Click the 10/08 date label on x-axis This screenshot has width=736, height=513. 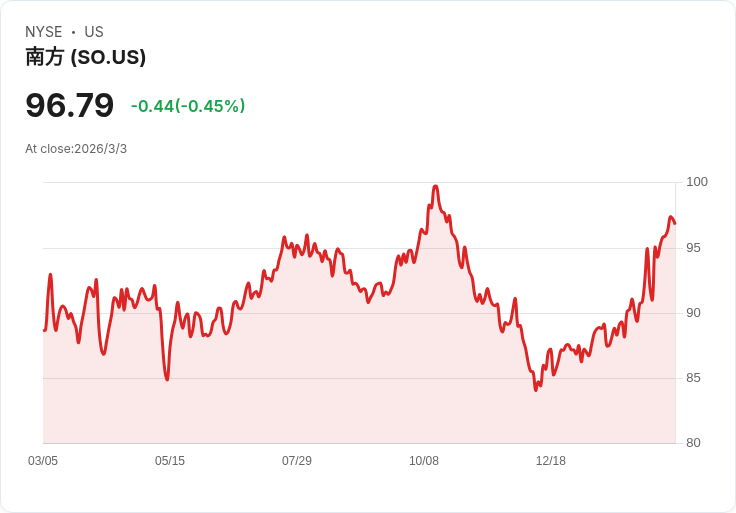pyautogui.click(x=424, y=461)
